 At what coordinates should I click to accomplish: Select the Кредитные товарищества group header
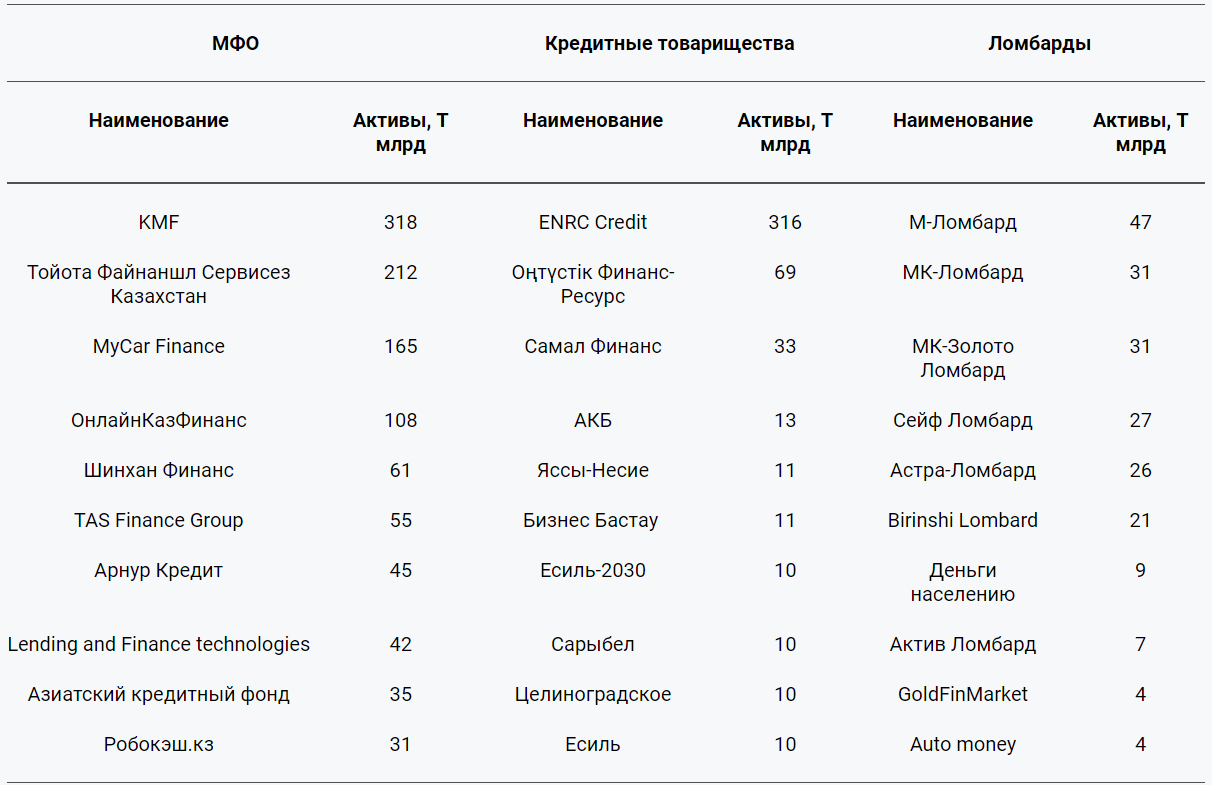pos(669,43)
